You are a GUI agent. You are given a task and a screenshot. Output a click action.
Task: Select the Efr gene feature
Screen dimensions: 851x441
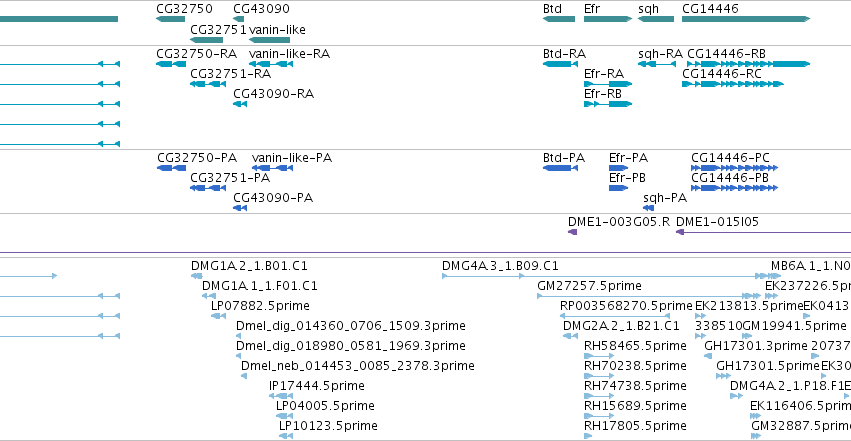[608, 19]
